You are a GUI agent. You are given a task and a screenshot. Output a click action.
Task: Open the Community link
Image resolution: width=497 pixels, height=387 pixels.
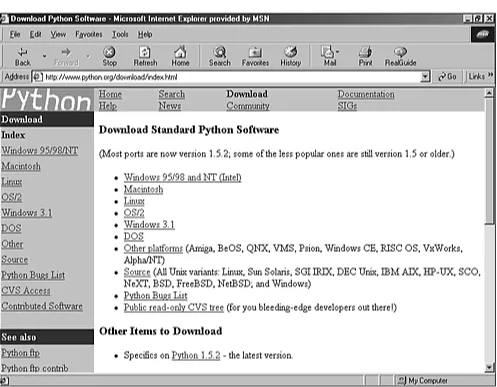(x=248, y=106)
